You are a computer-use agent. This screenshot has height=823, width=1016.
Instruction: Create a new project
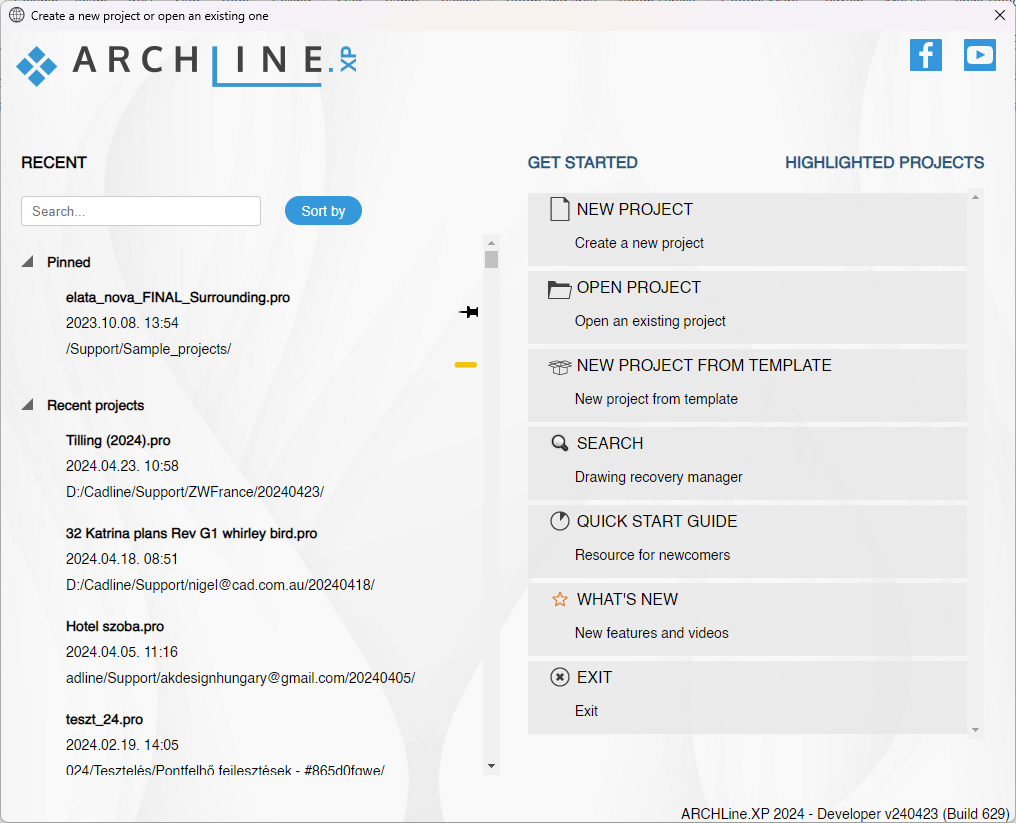747,229
